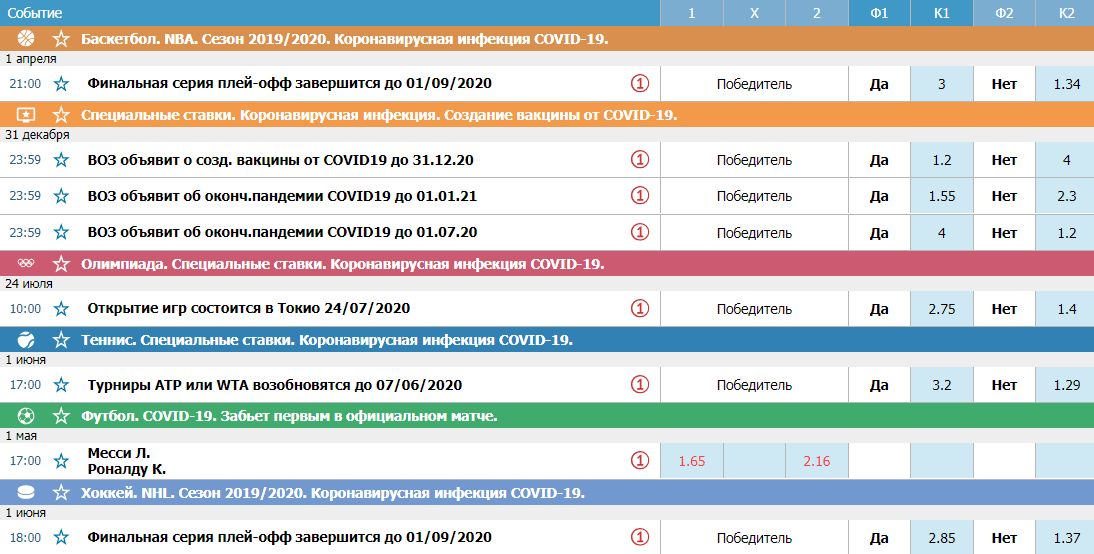
Task: Star the NHL плей-офф 18:00 event
Action: 61,538
